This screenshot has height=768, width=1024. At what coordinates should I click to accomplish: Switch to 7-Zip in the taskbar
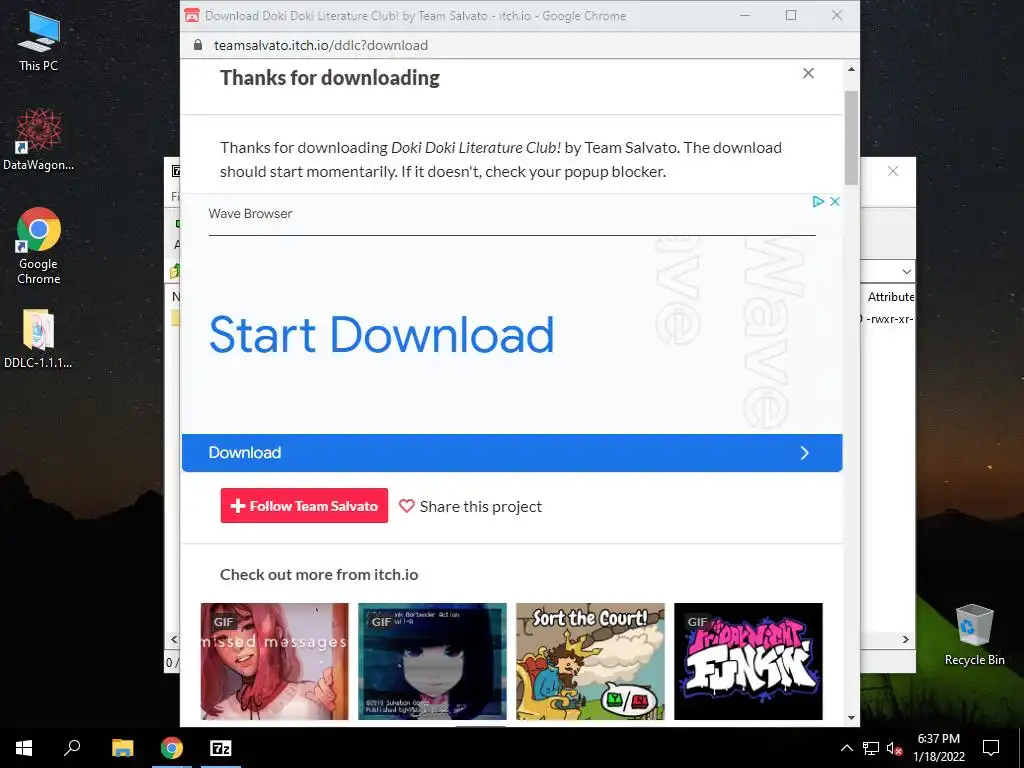(x=221, y=748)
